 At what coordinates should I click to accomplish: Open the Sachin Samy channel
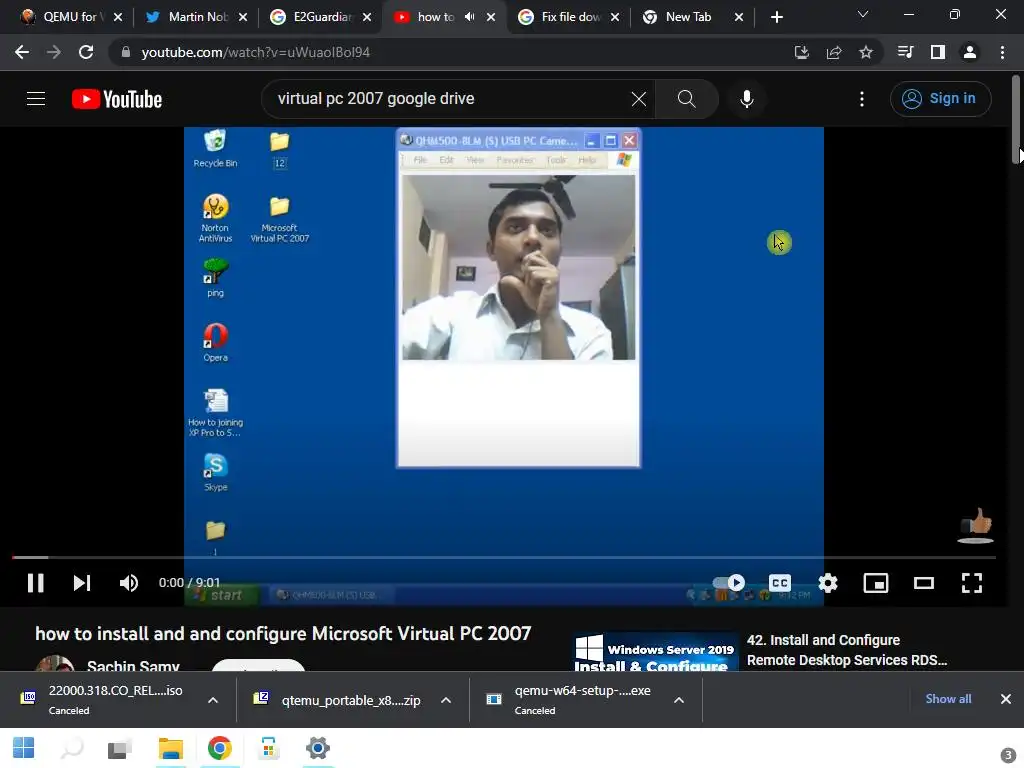(x=133, y=665)
